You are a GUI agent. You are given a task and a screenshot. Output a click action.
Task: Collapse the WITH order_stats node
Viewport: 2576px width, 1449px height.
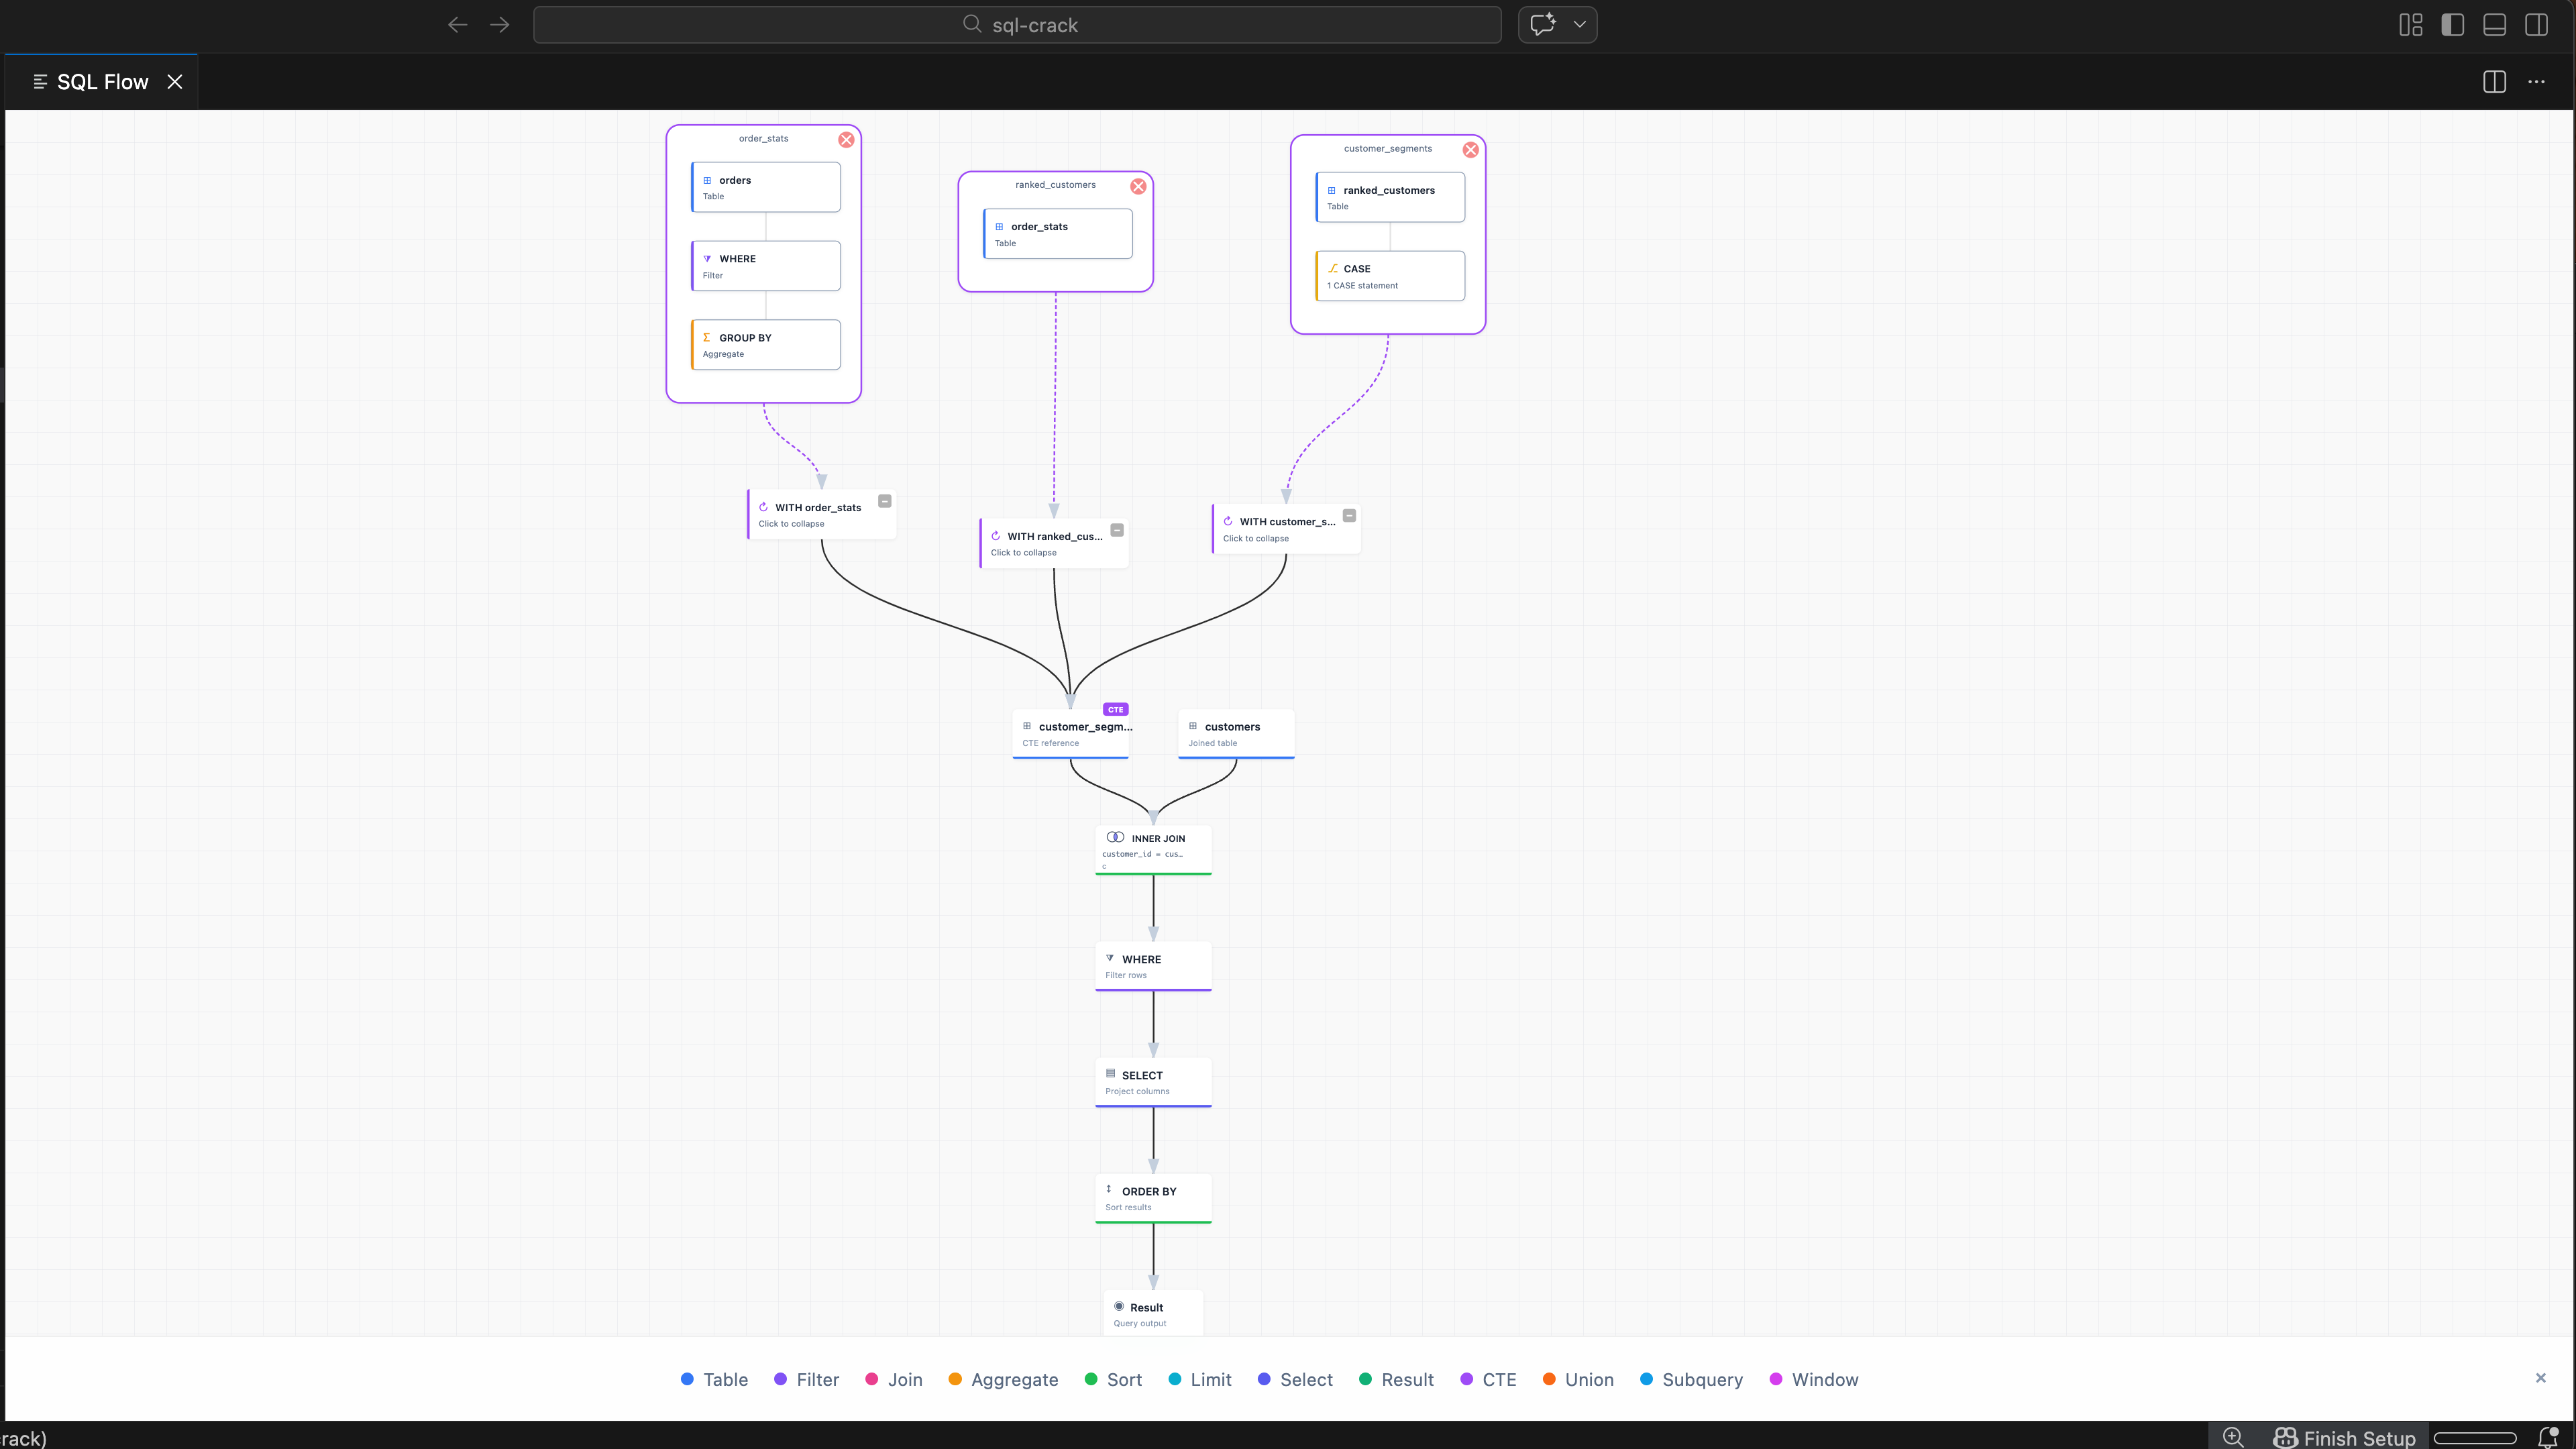coord(884,501)
